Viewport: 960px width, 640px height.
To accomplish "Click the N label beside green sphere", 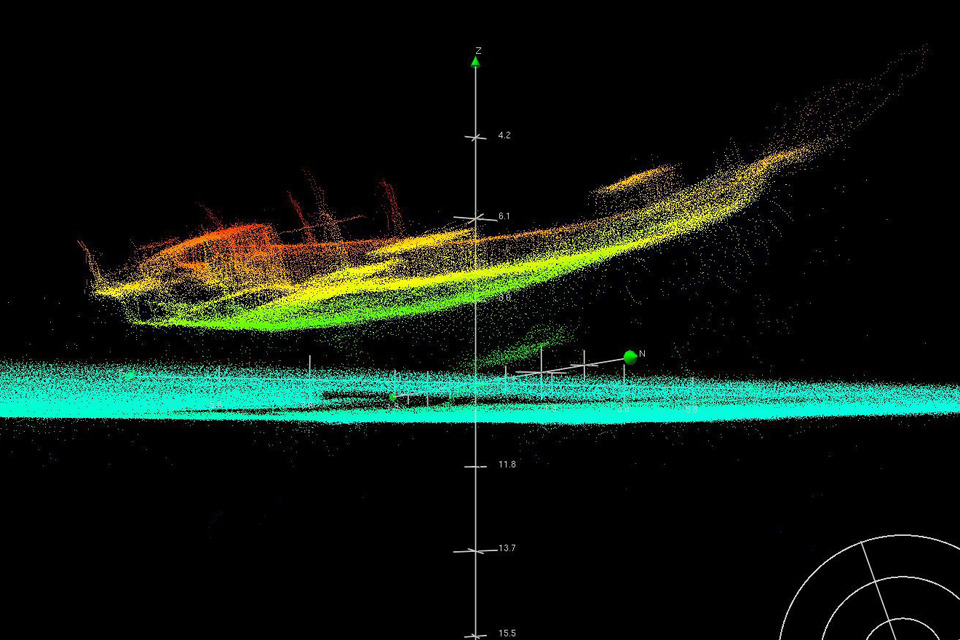I will tap(643, 353).
